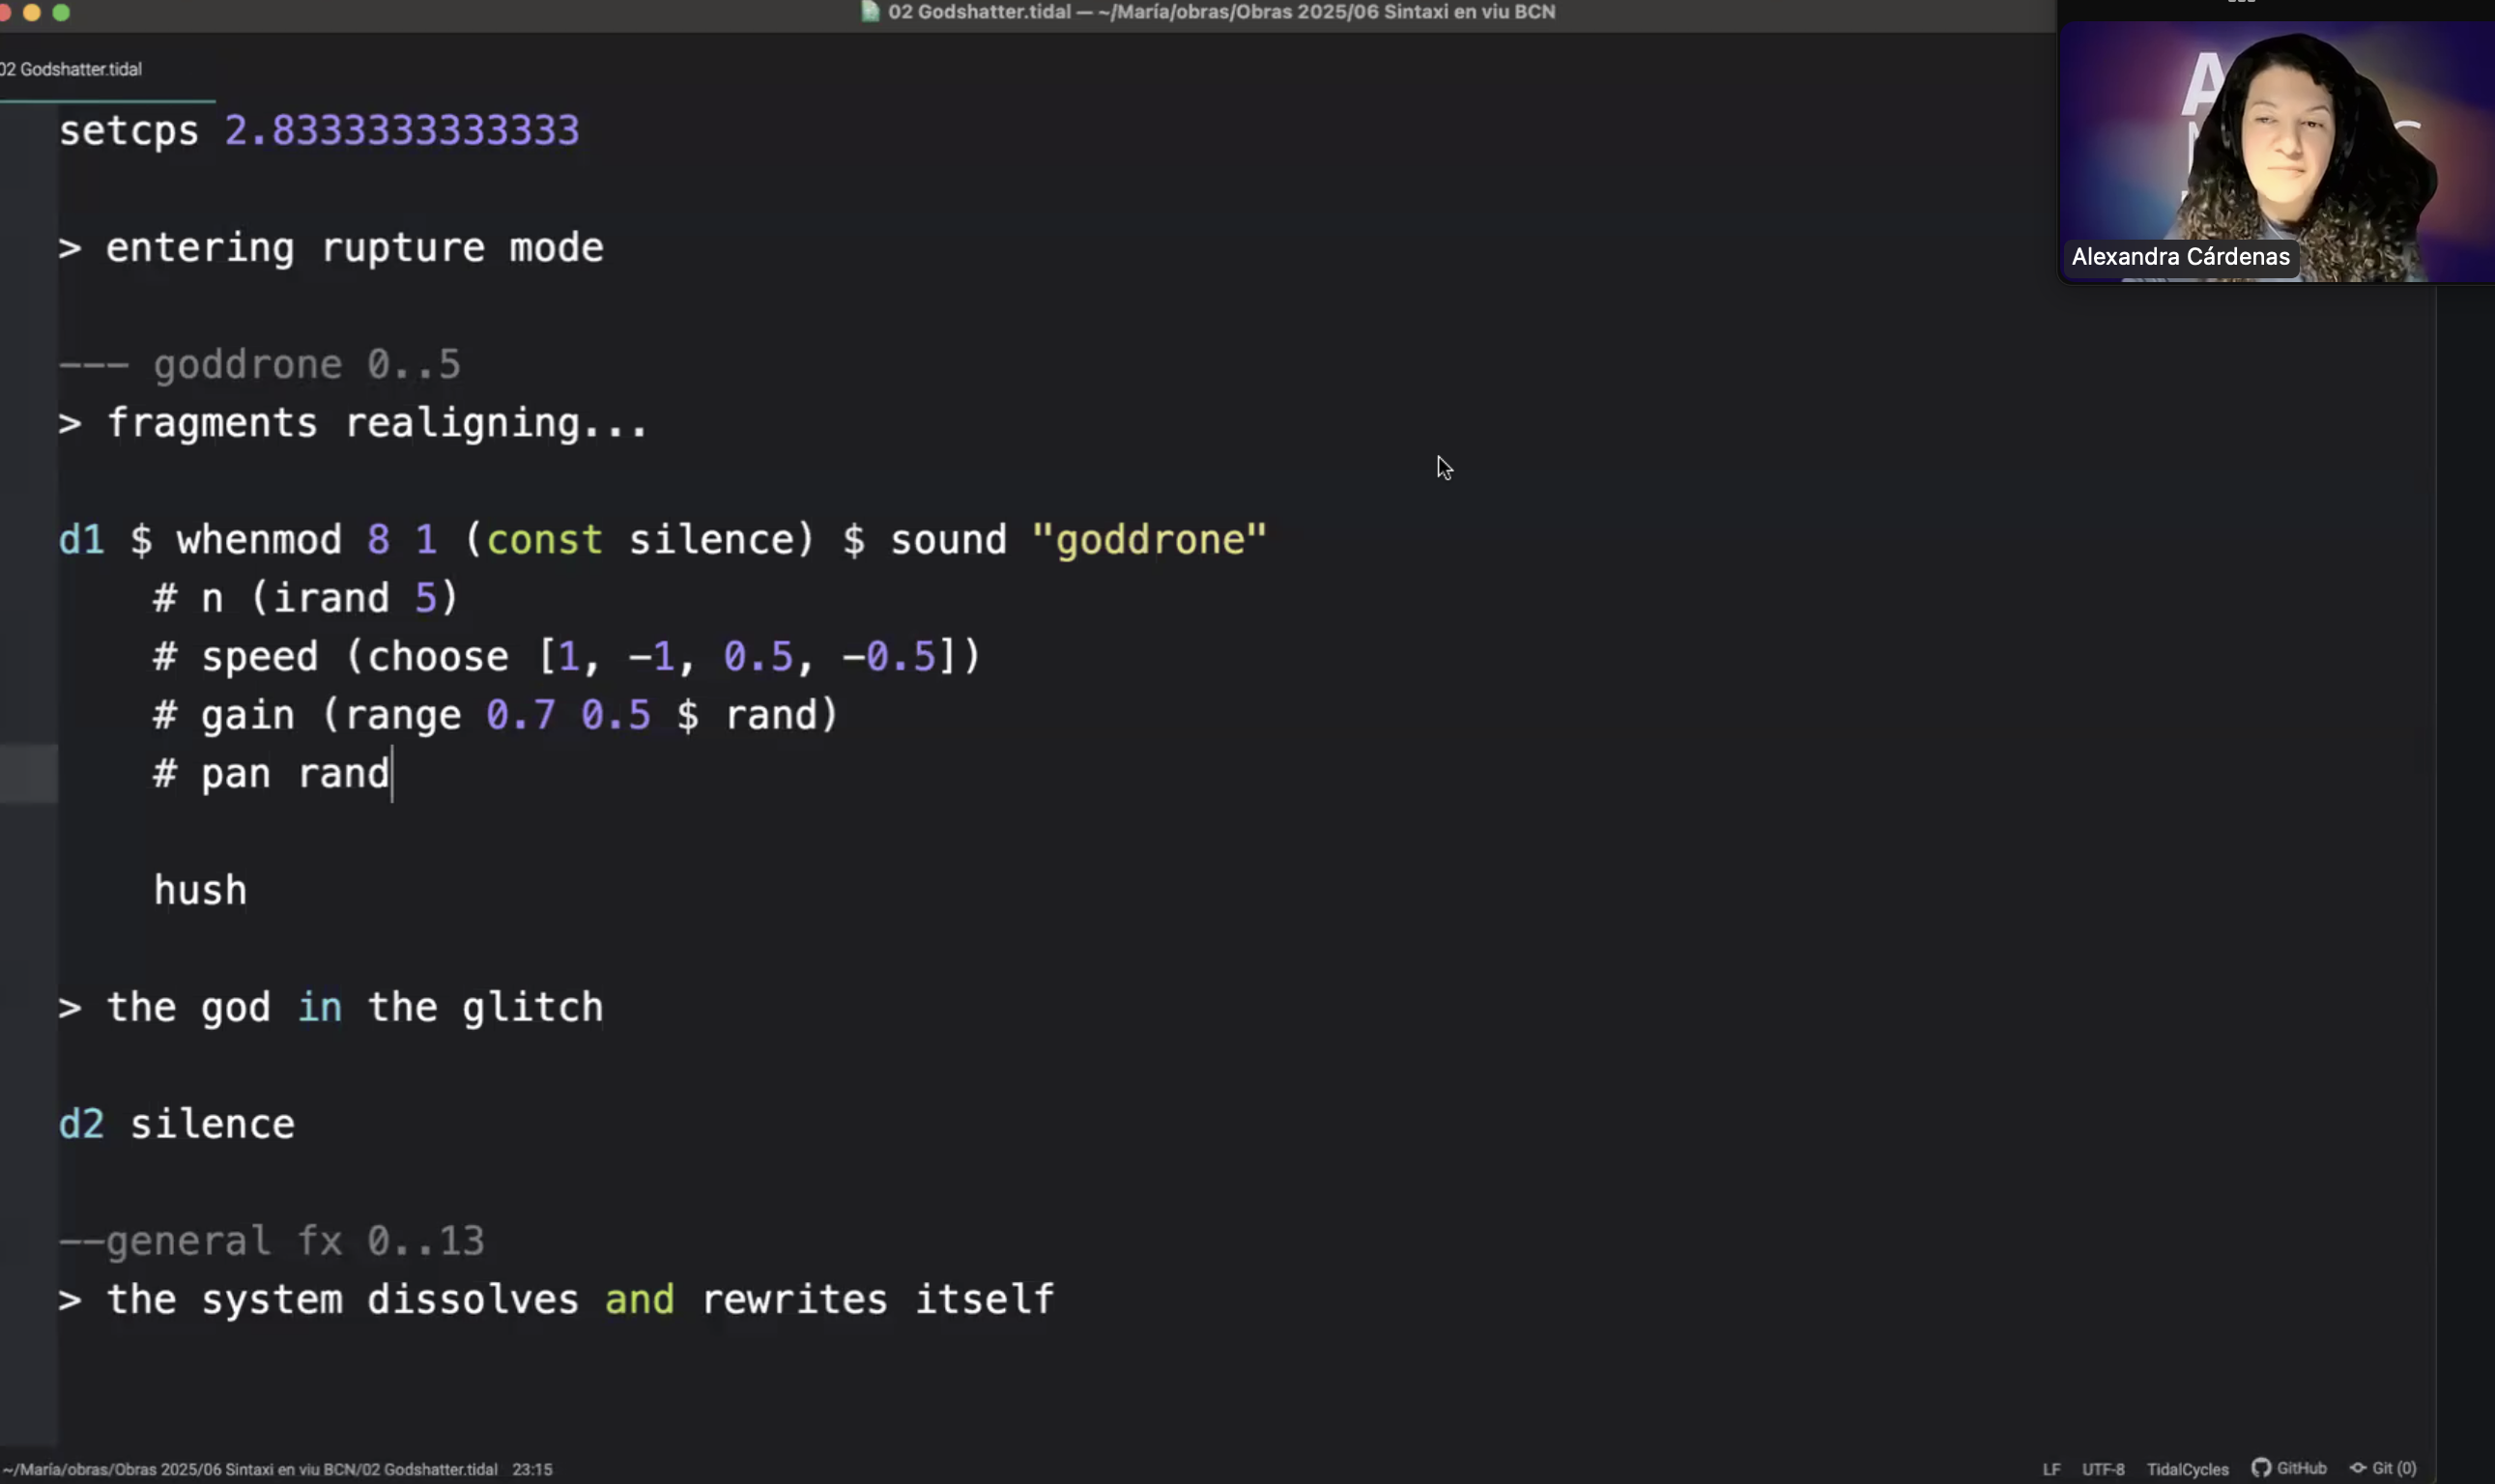Viewport: 2495px width, 1484px height.
Task: Select the 02 Godshatter.tidal tab
Action: [x=72, y=69]
